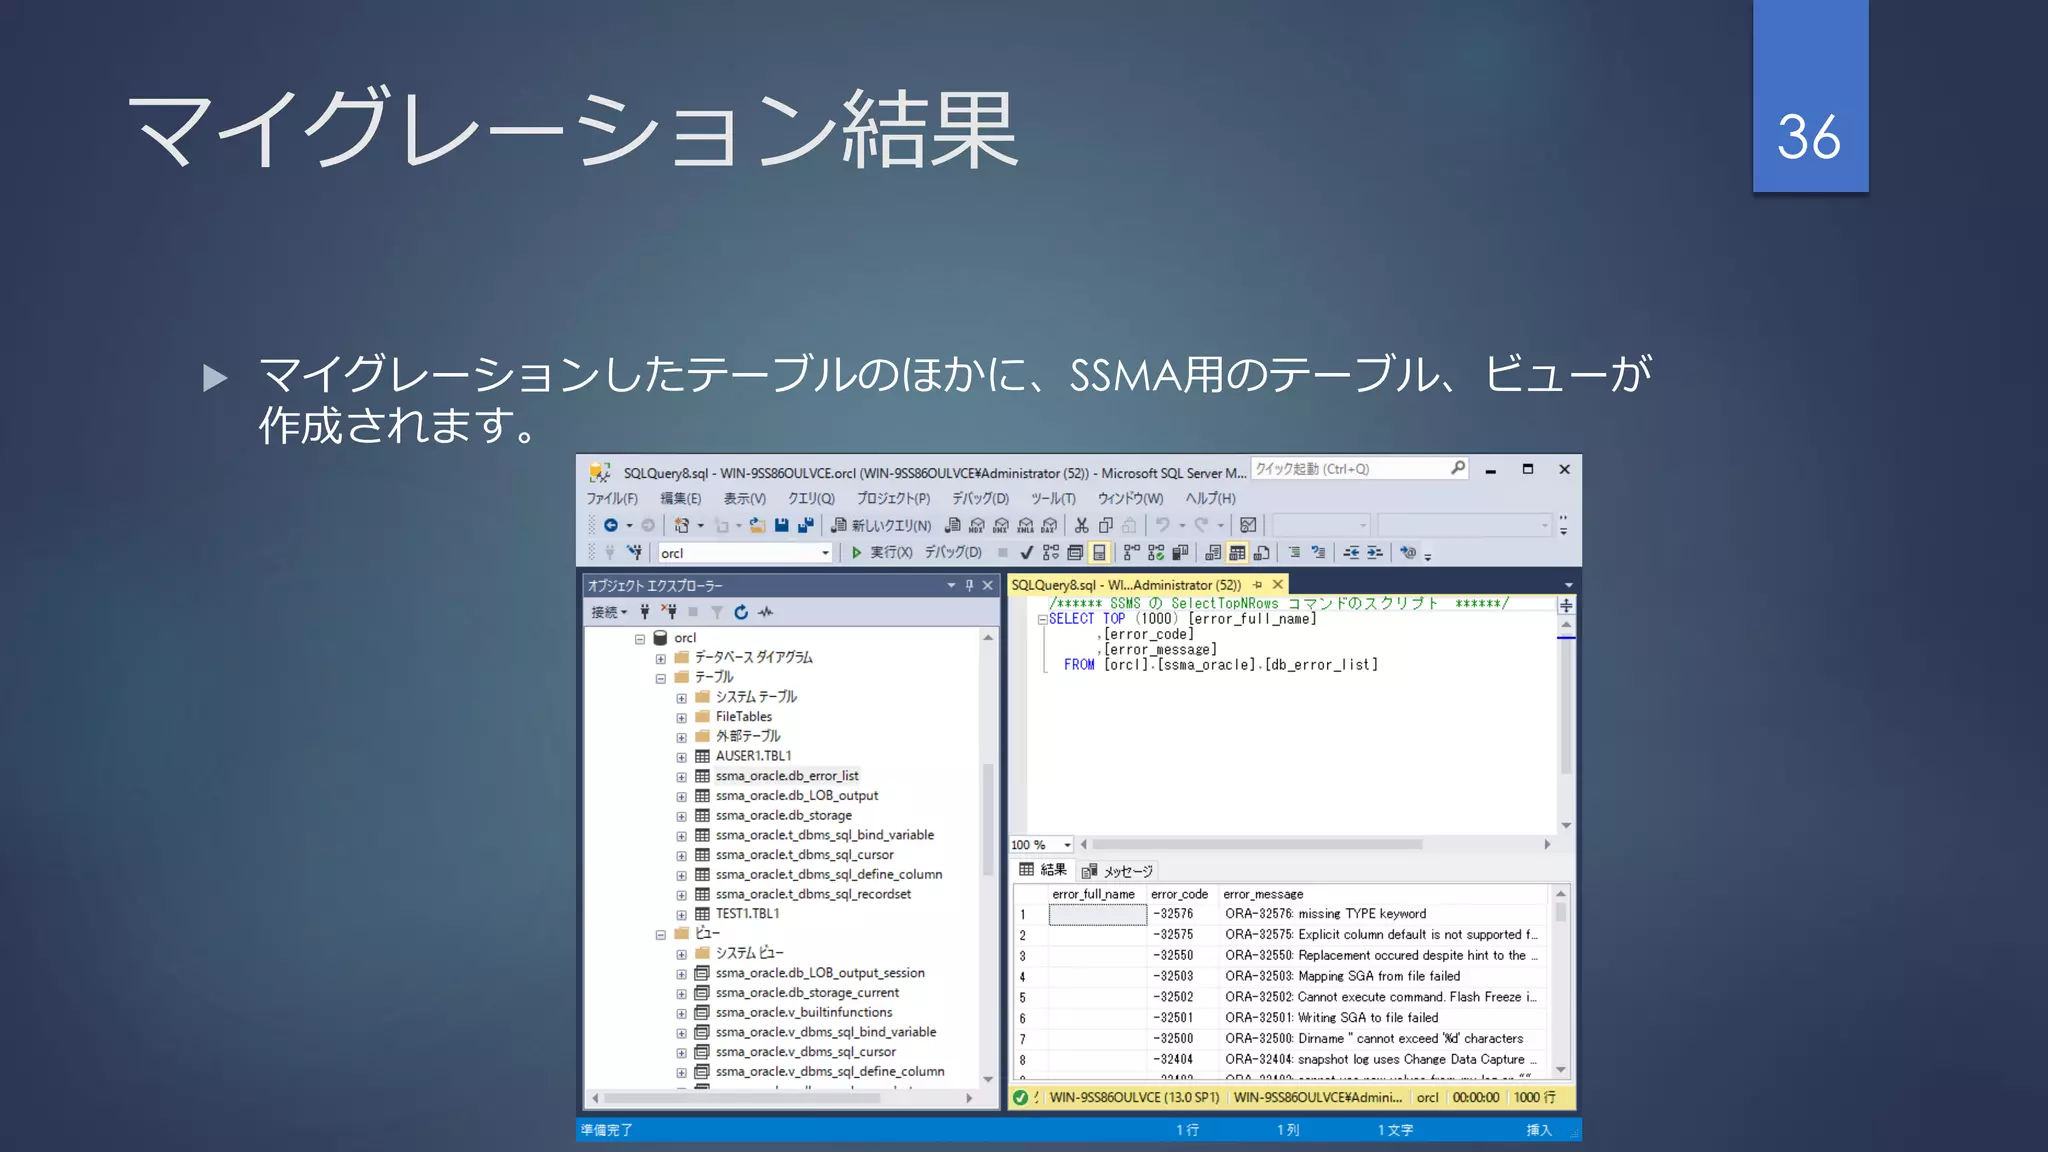The height and width of the screenshot is (1152, 2048).
Task: Click the Display Estimated Execution Plan icon
Action: click(1051, 552)
